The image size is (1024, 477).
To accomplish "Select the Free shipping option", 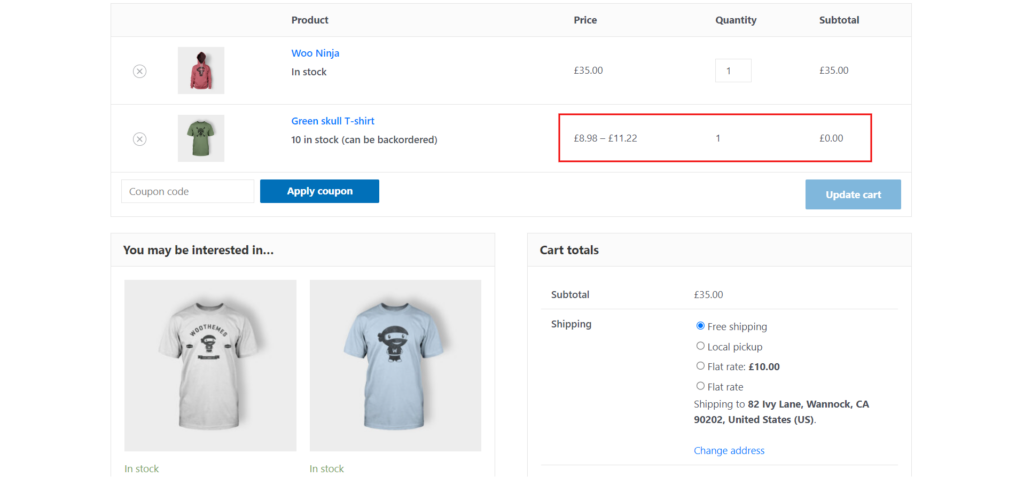I will point(701,325).
